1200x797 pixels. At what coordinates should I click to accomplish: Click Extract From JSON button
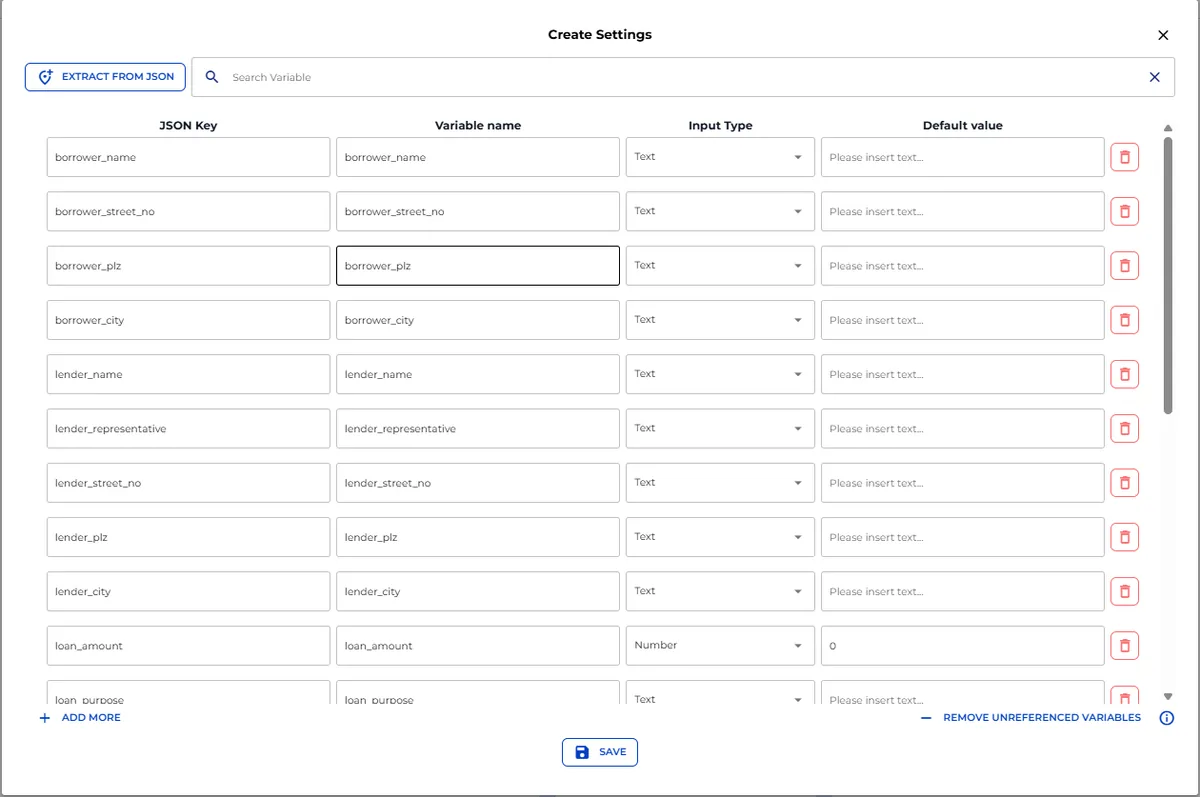click(106, 77)
